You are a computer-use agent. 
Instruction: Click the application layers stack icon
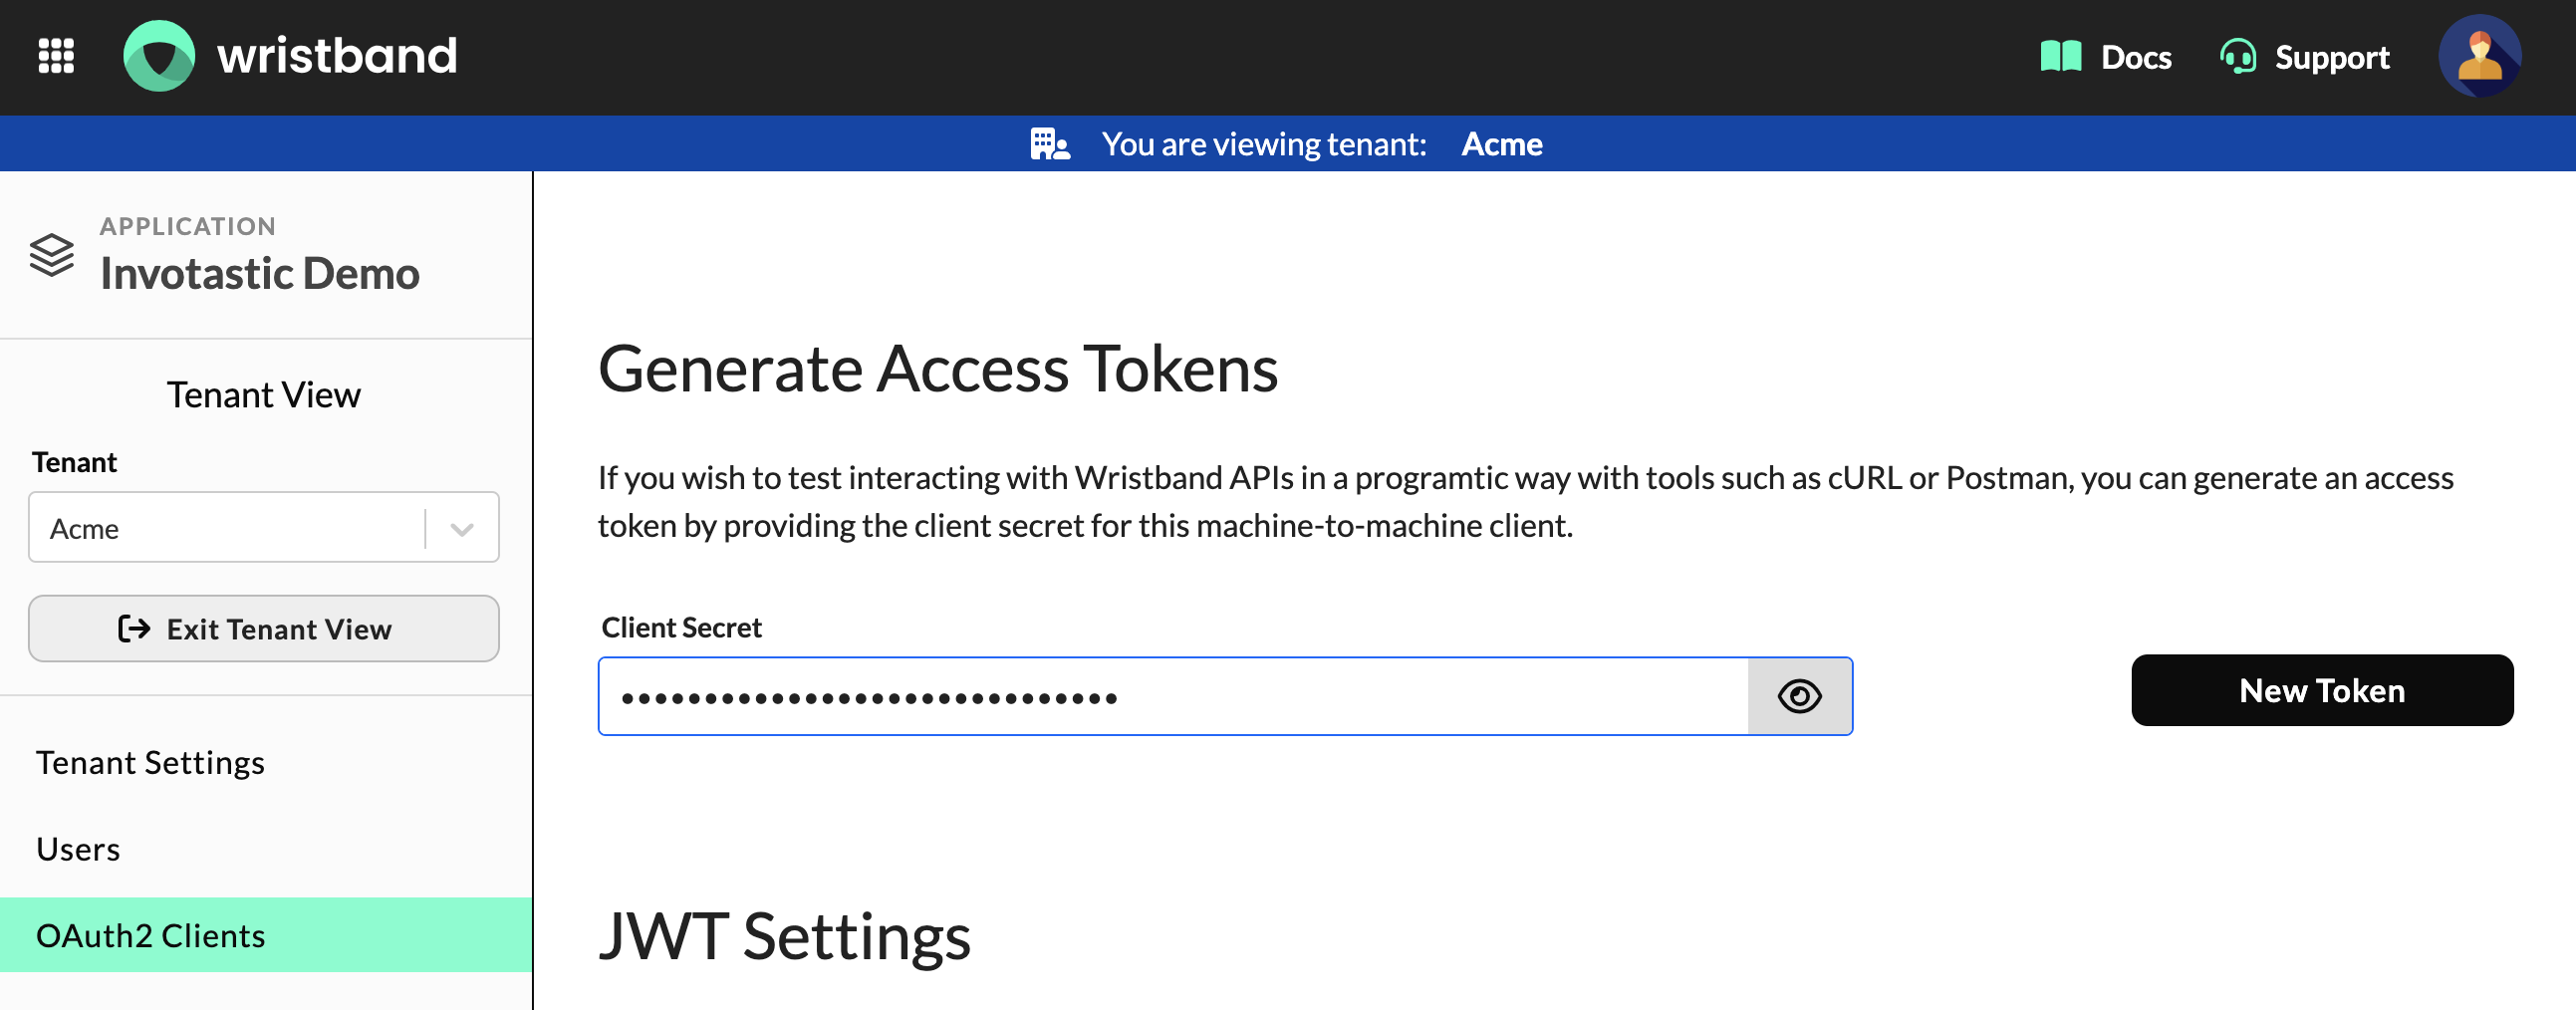pyautogui.click(x=52, y=255)
